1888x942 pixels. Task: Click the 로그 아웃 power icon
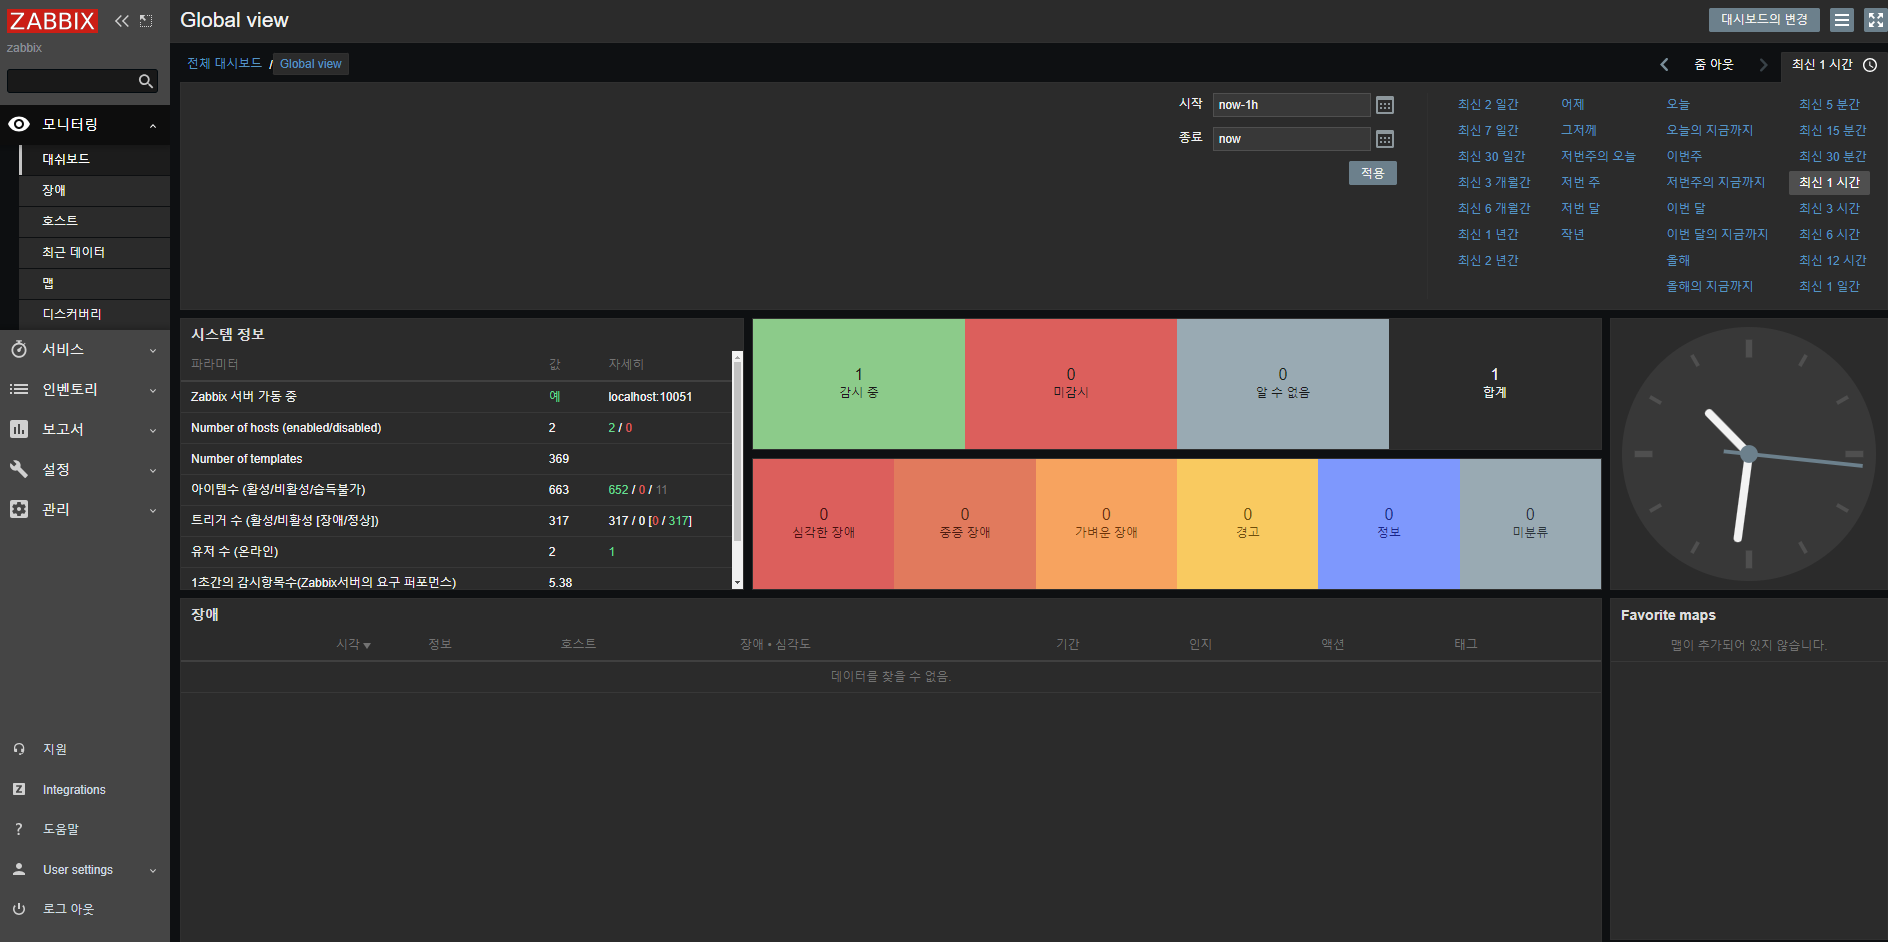pyautogui.click(x=19, y=909)
